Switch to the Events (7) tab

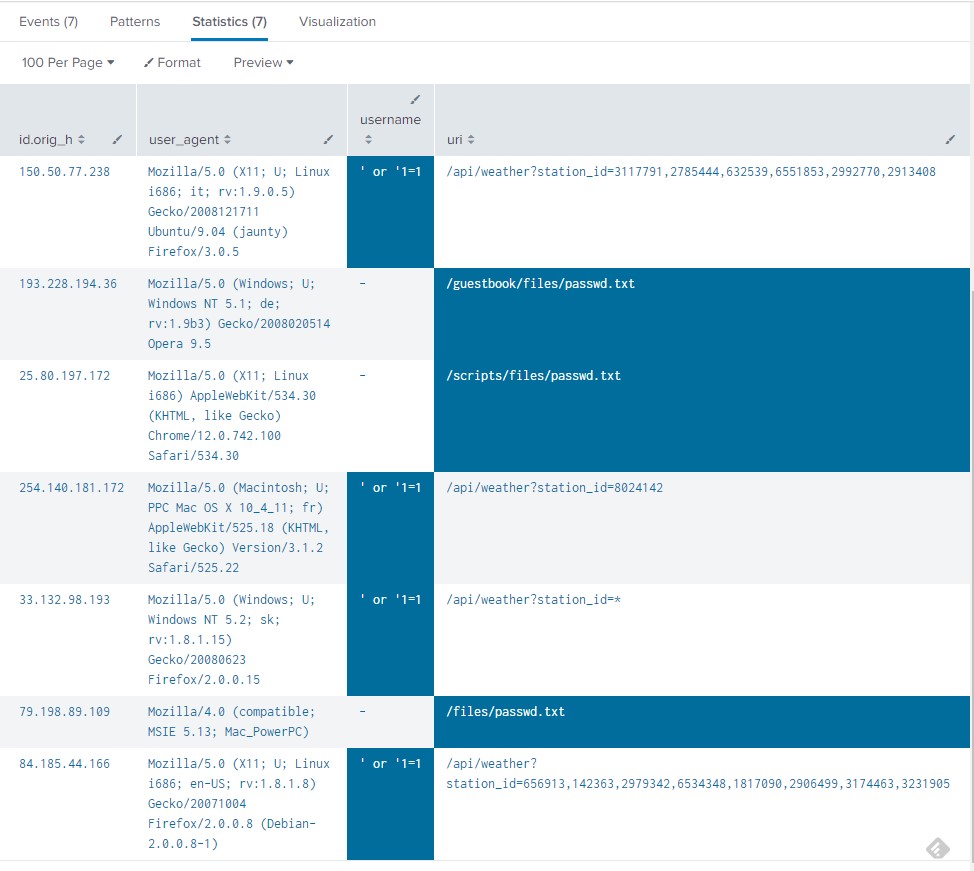pos(48,21)
